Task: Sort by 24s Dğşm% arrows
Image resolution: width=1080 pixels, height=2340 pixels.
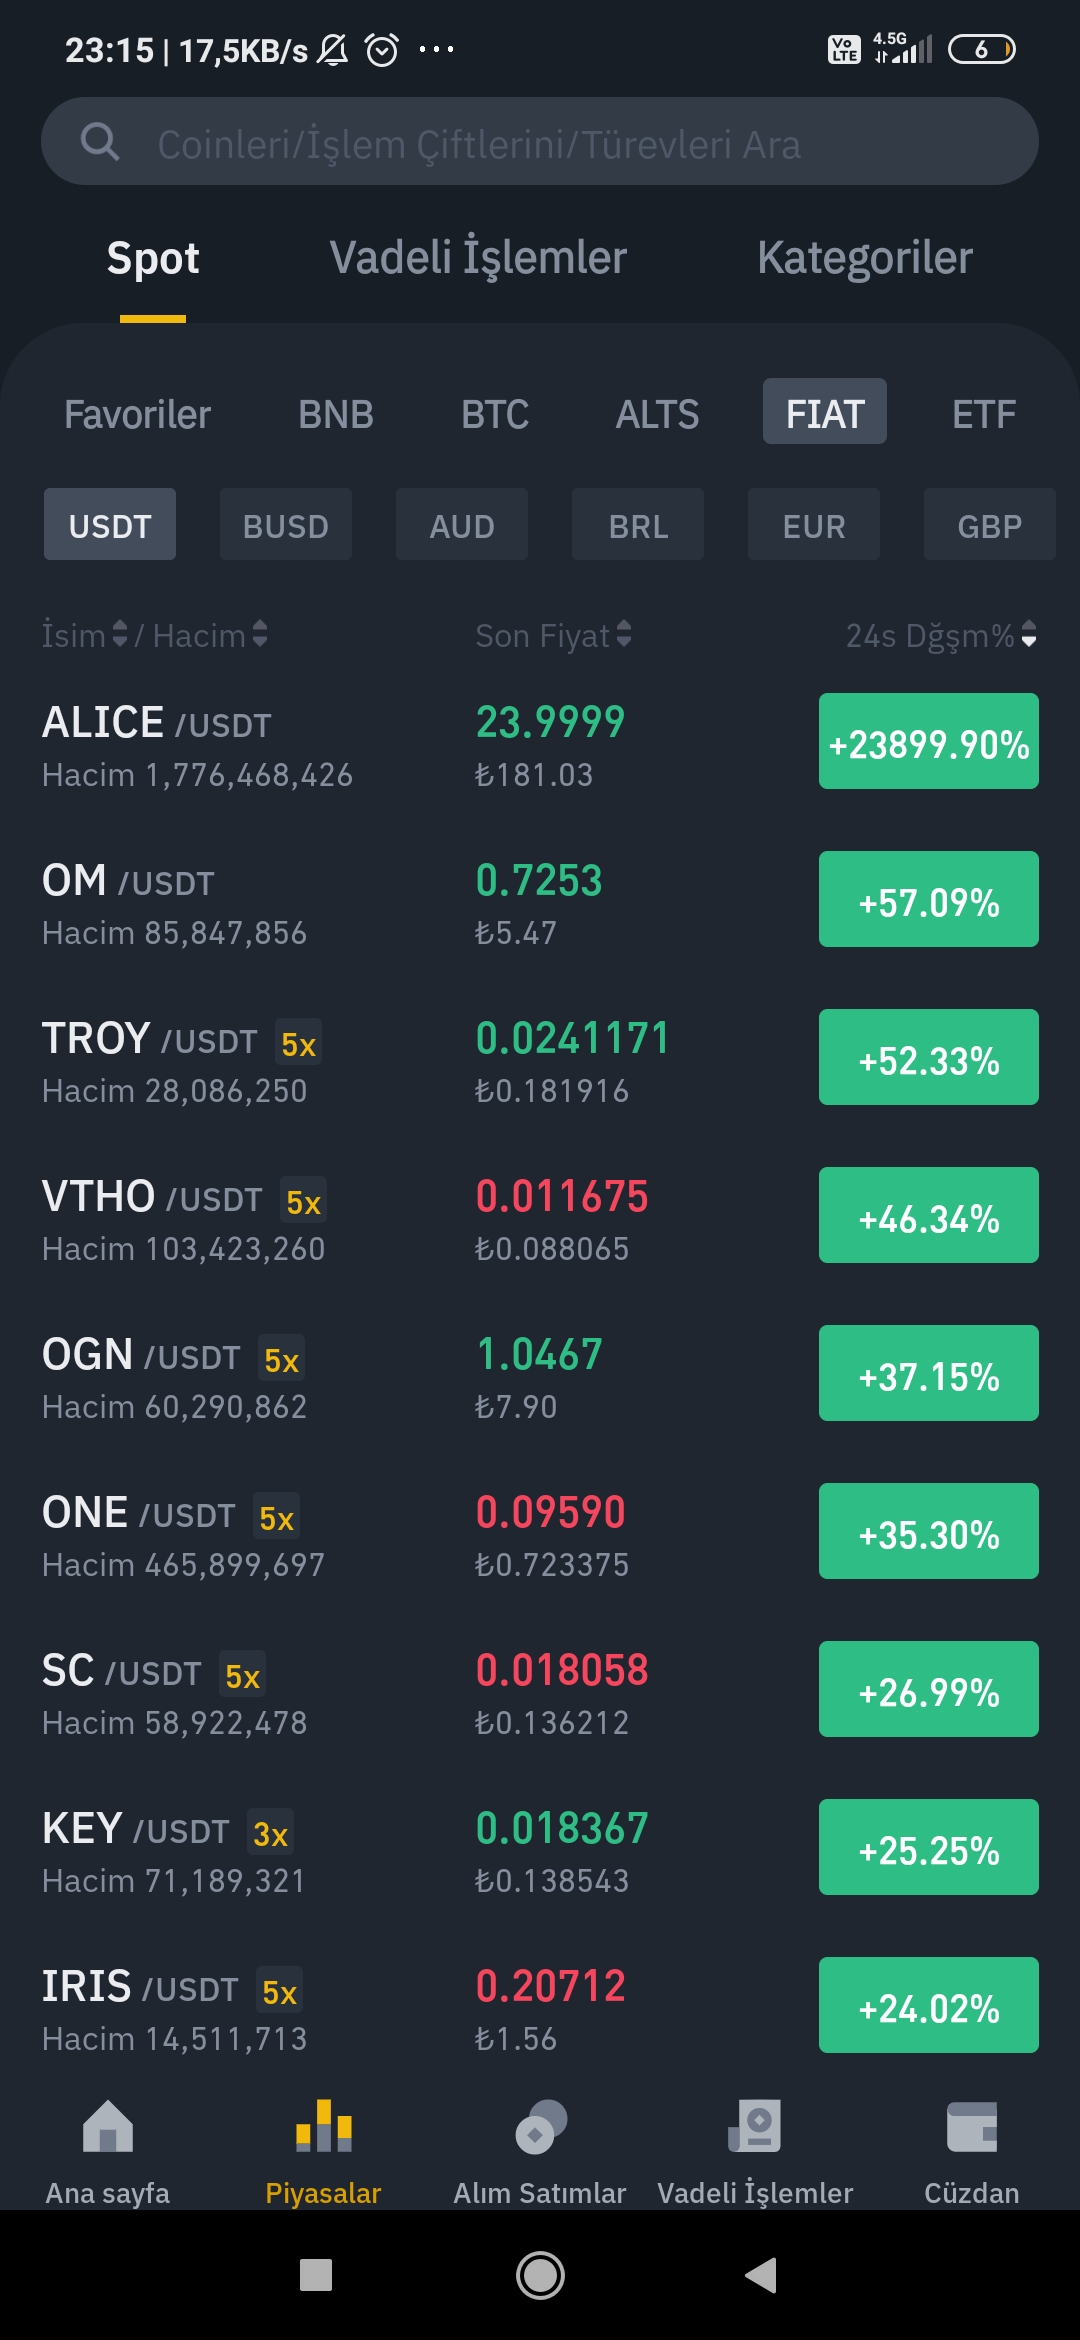Action: (x=1029, y=634)
